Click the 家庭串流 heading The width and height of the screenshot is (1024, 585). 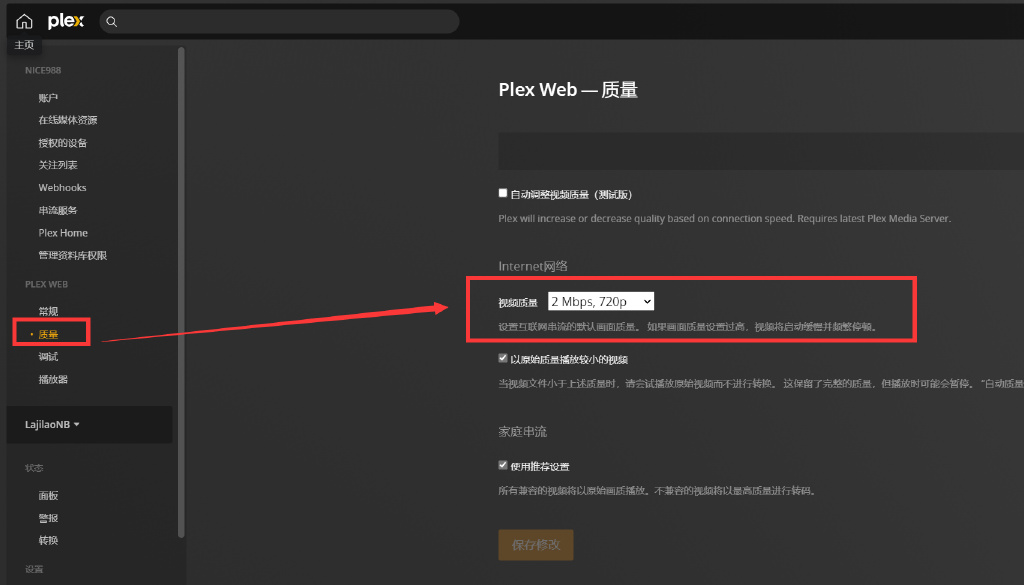pos(522,432)
